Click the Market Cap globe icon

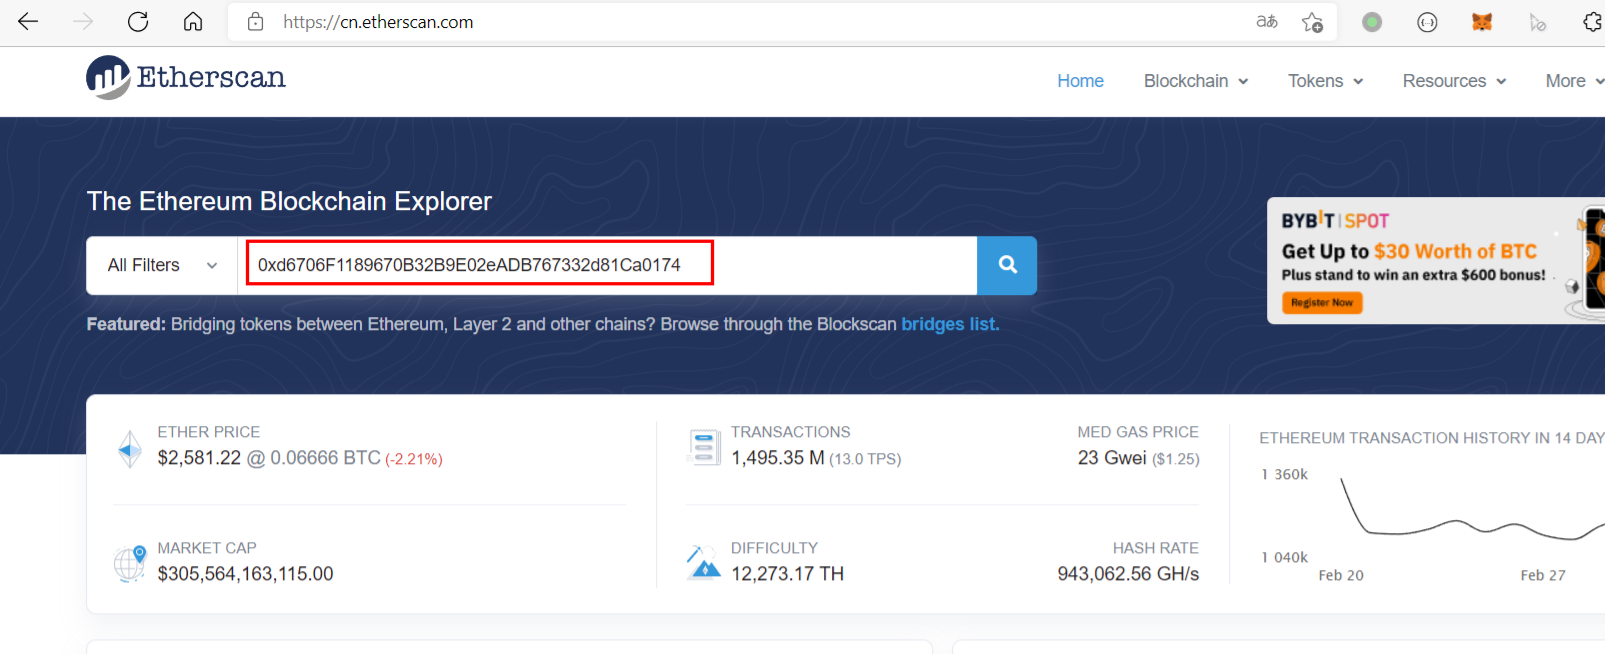130,564
